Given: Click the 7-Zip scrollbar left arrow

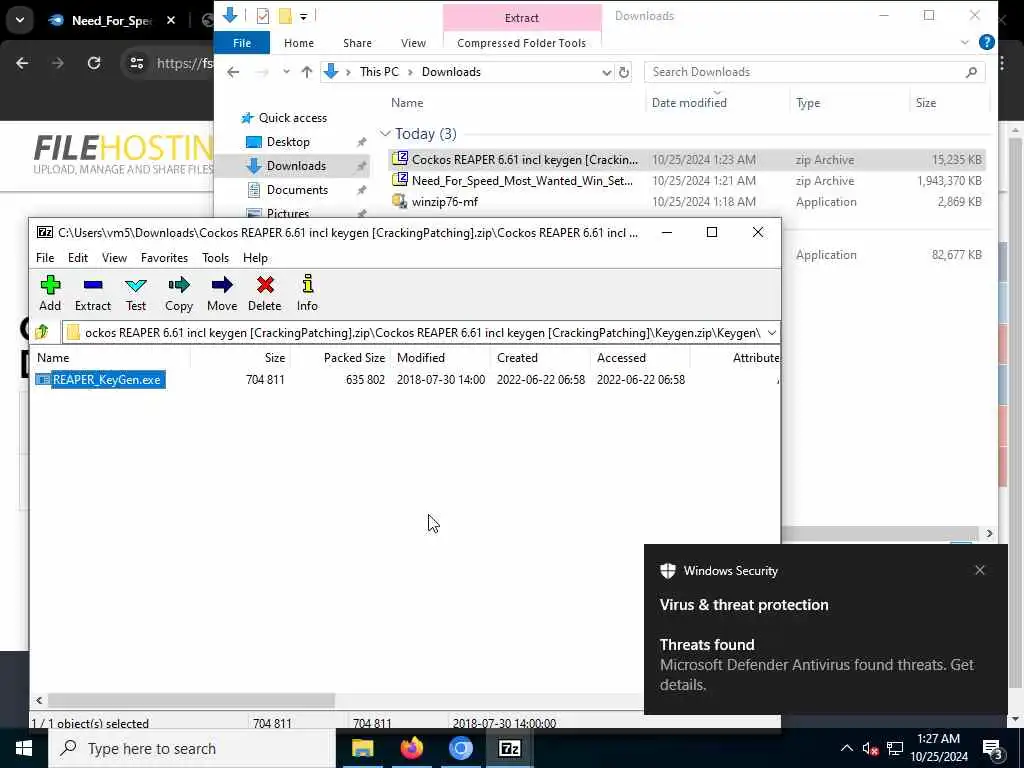Looking at the screenshot, I should (x=39, y=700).
